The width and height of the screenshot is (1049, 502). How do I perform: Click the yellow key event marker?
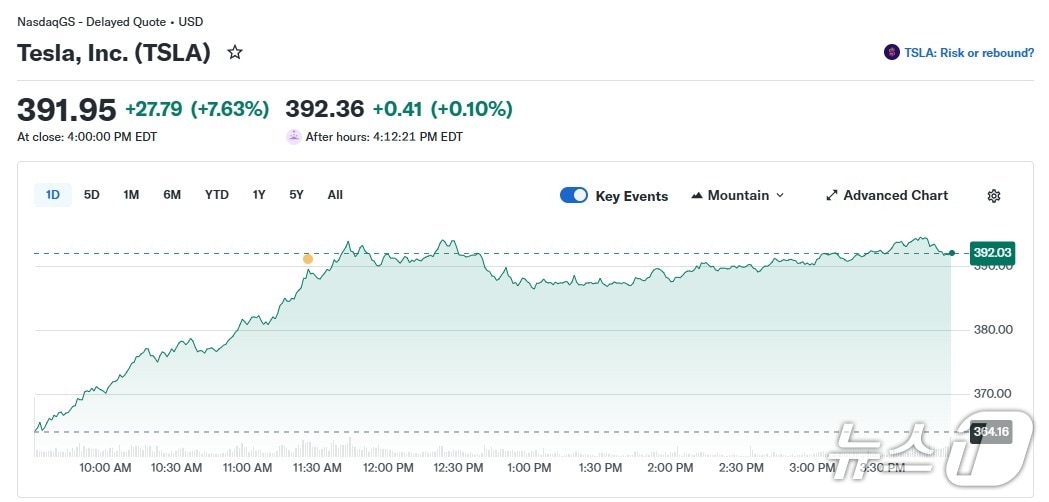pyautogui.click(x=308, y=259)
